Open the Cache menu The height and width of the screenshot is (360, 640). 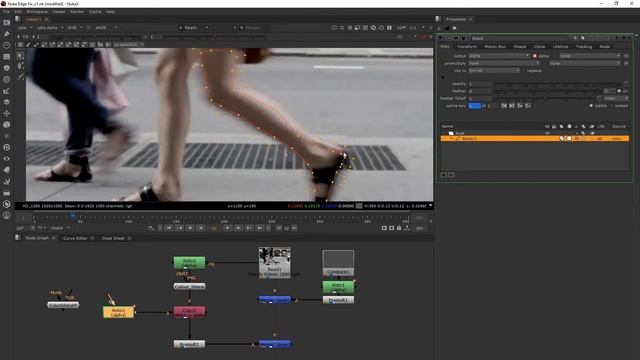(95, 12)
